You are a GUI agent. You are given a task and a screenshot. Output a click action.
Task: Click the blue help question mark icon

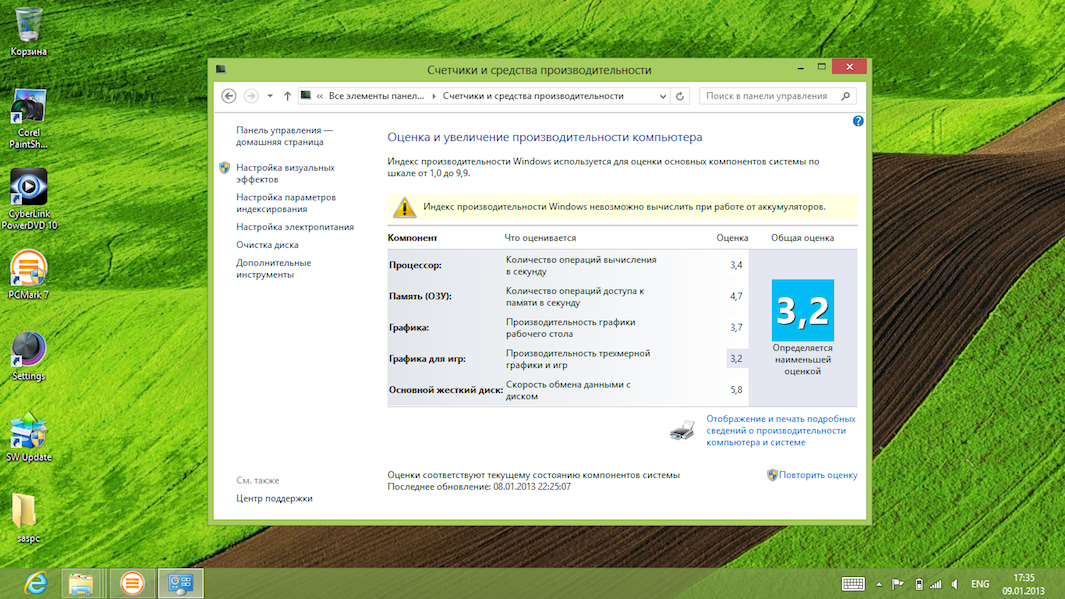858,121
